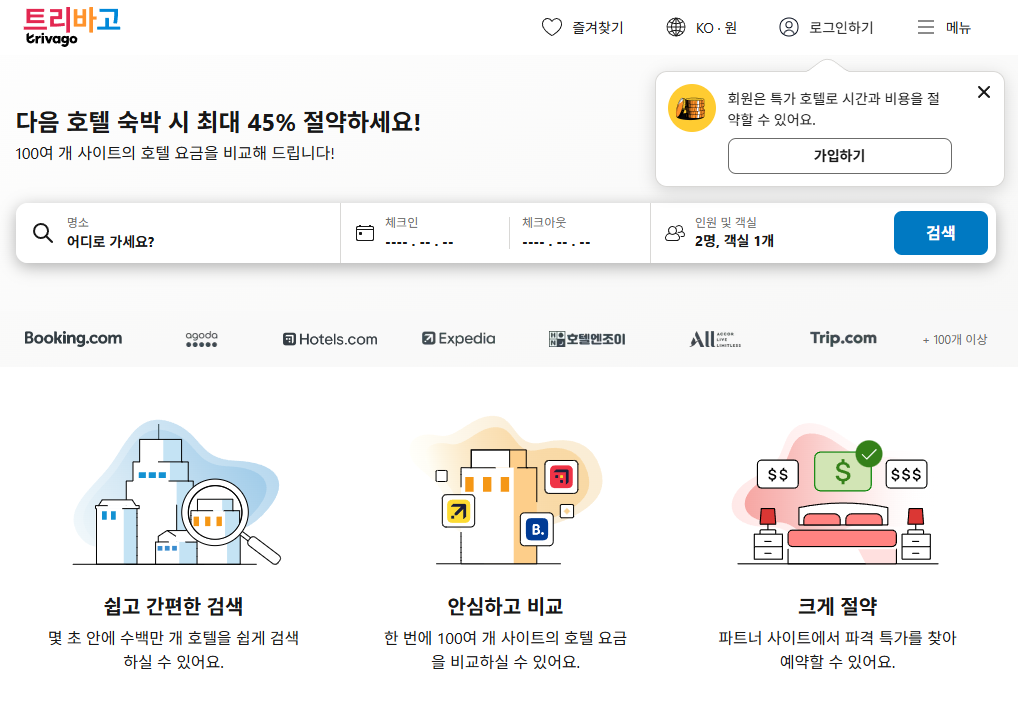
Task: Click the Booking.com partner logo
Action: point(72,339)
